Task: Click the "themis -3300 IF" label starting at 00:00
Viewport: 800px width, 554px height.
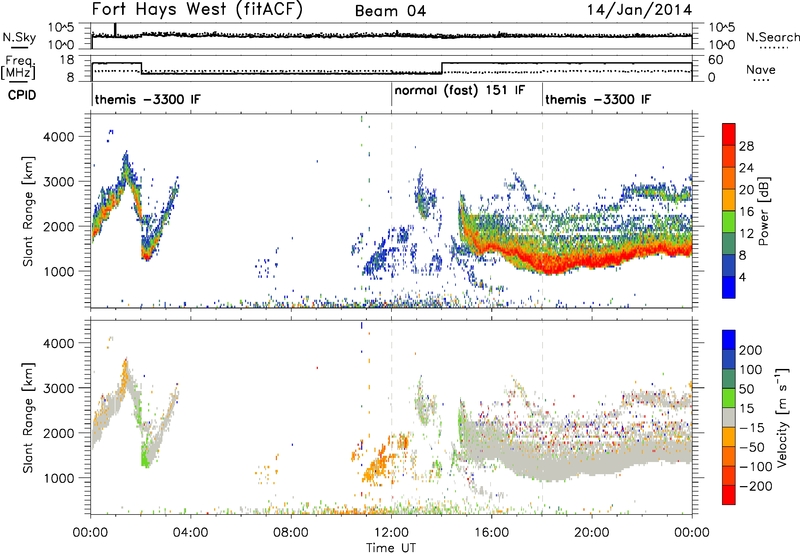Action: pyautogui.click(x=148, y=99)
